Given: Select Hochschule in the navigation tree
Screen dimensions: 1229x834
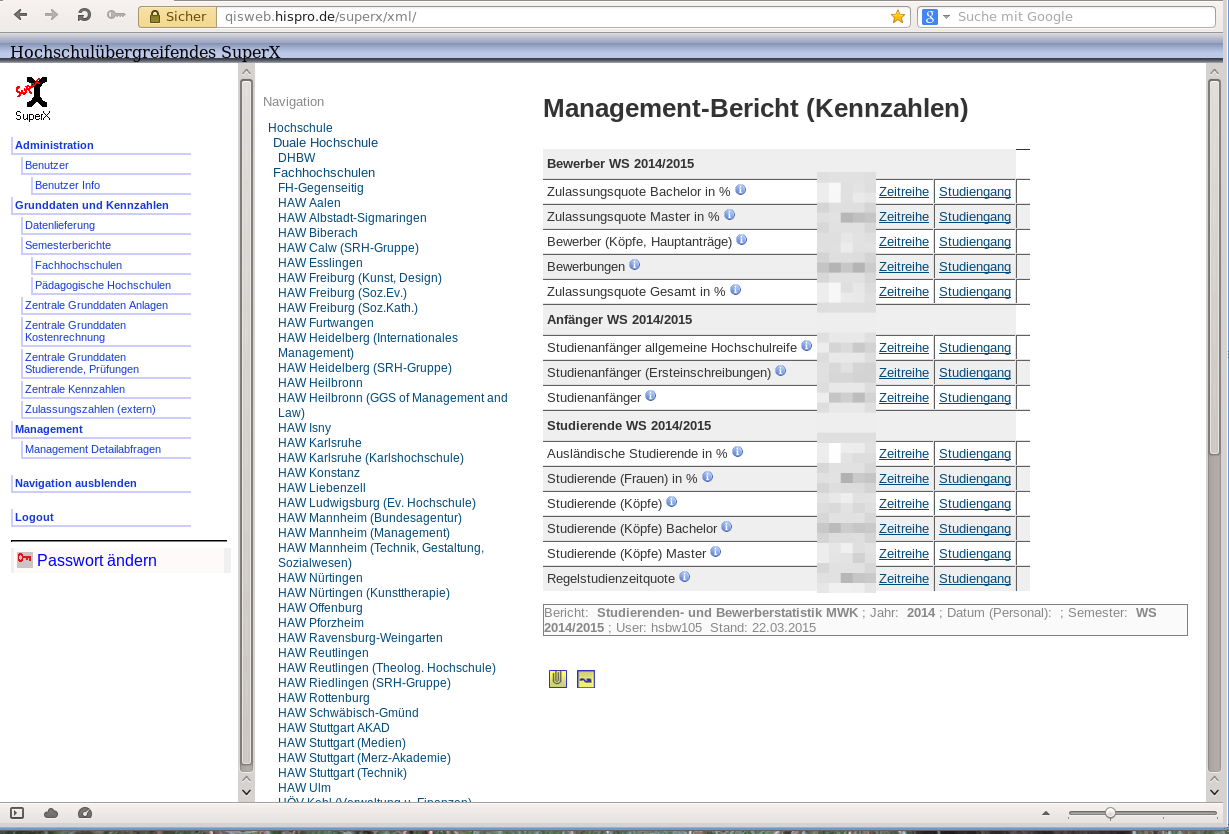Looking at the screenshot, I should (300, 128).
